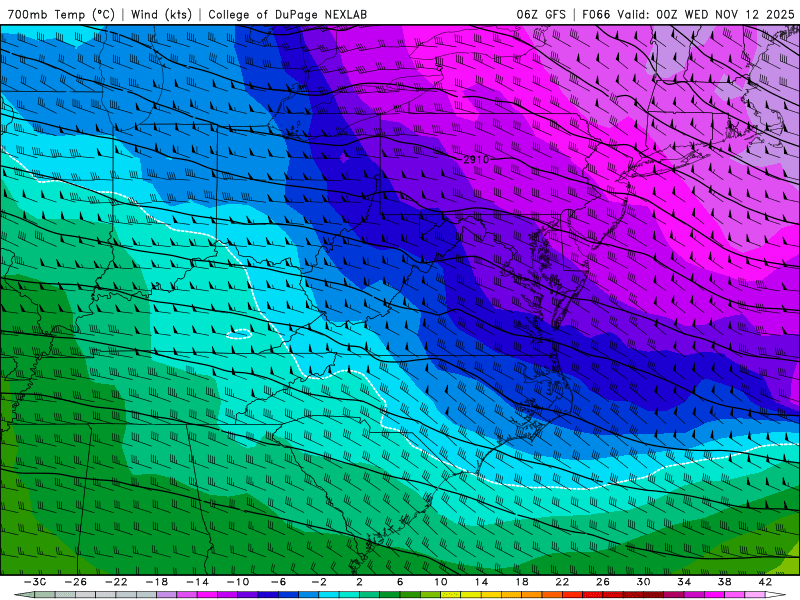Select the "-6" colorbar tick label
The width and height of the screenshot is (800, 600).
click(x=279, y=582)
